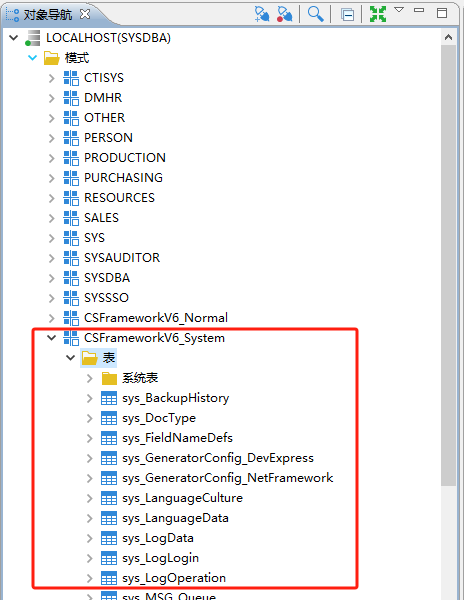Select the PERSON schema label

tap(108, 138)
